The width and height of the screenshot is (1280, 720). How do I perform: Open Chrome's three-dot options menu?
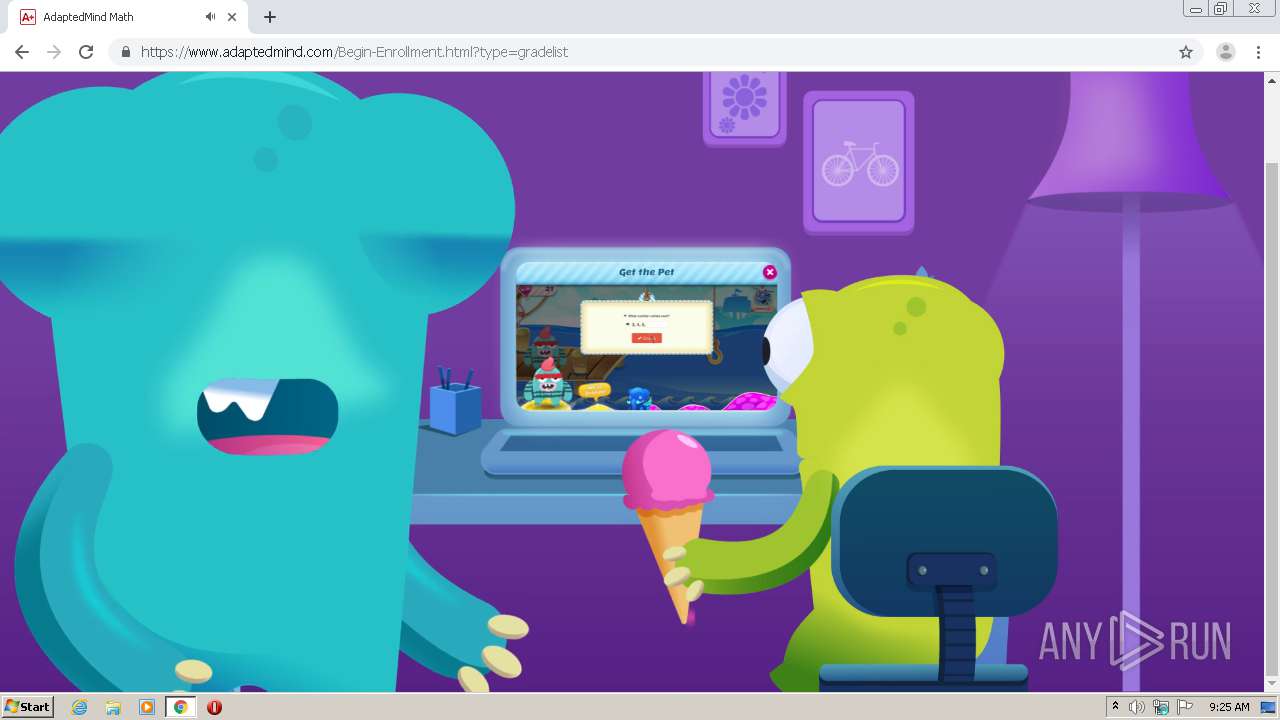(1259, 52)
